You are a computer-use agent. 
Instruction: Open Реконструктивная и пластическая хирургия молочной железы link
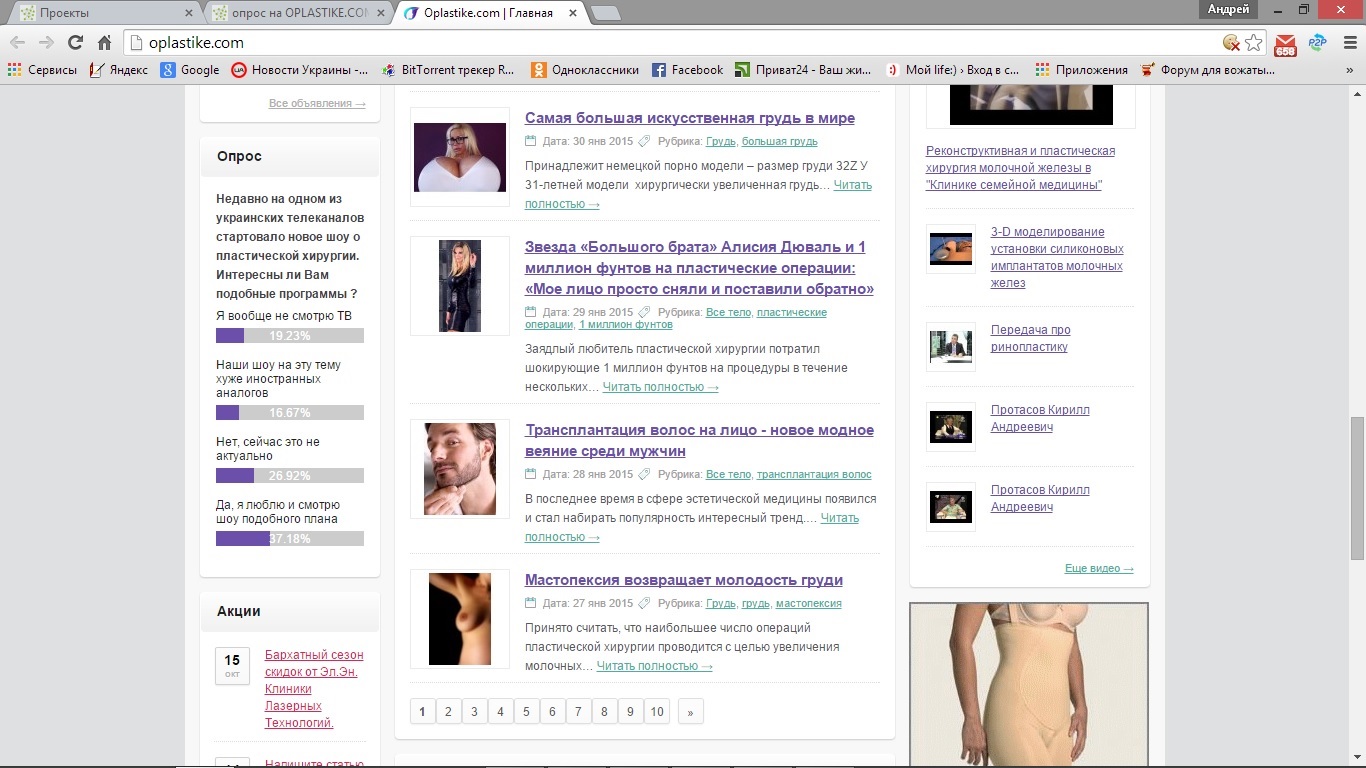click(x=1020, y=168)
